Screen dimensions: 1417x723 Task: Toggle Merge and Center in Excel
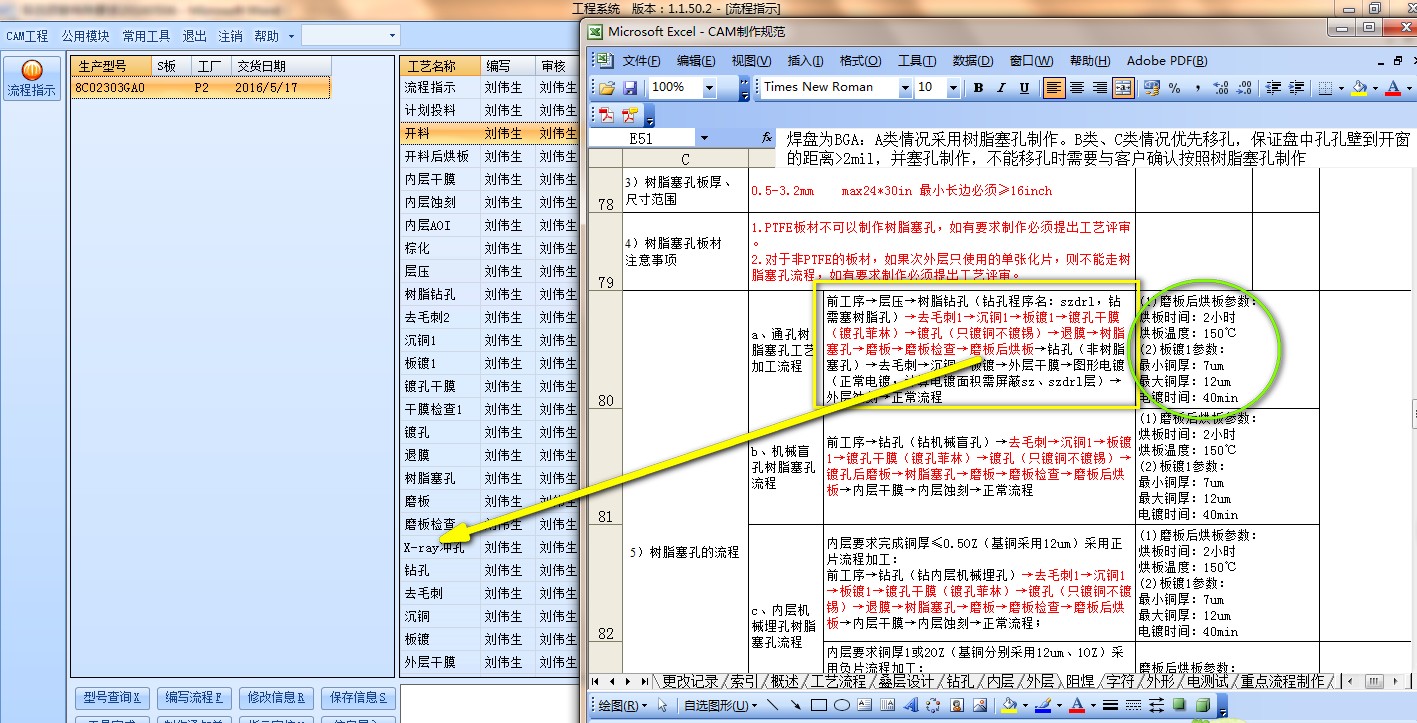(1123, 88)
